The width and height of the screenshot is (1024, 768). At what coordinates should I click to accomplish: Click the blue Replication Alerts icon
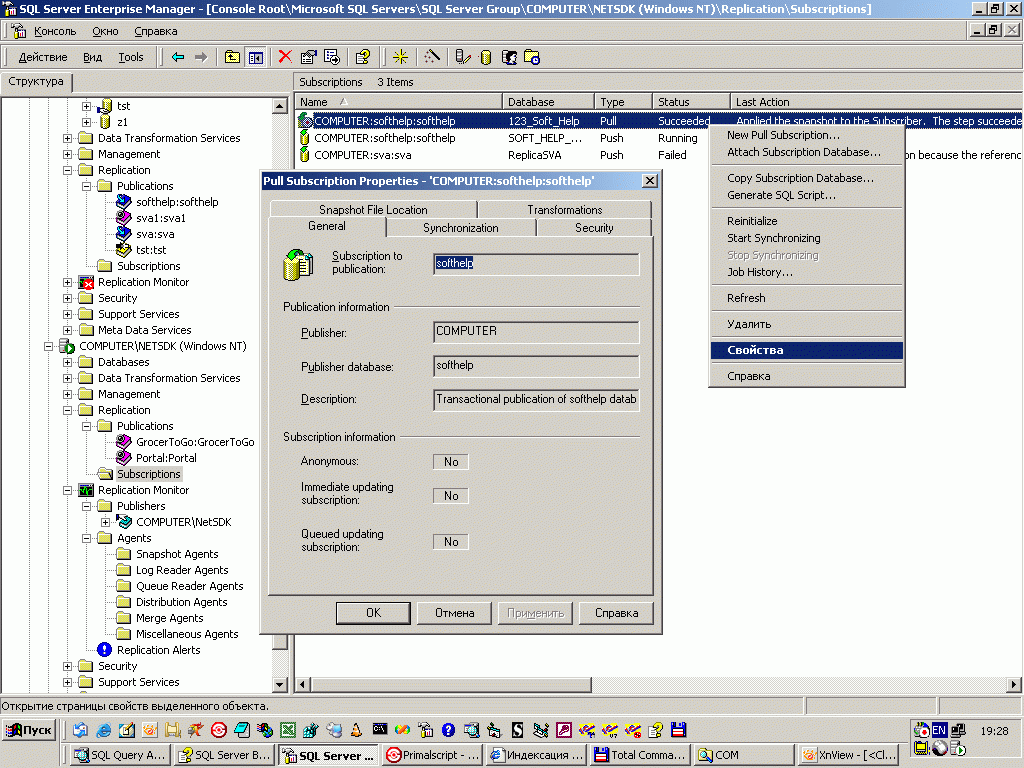pos(104,650)
